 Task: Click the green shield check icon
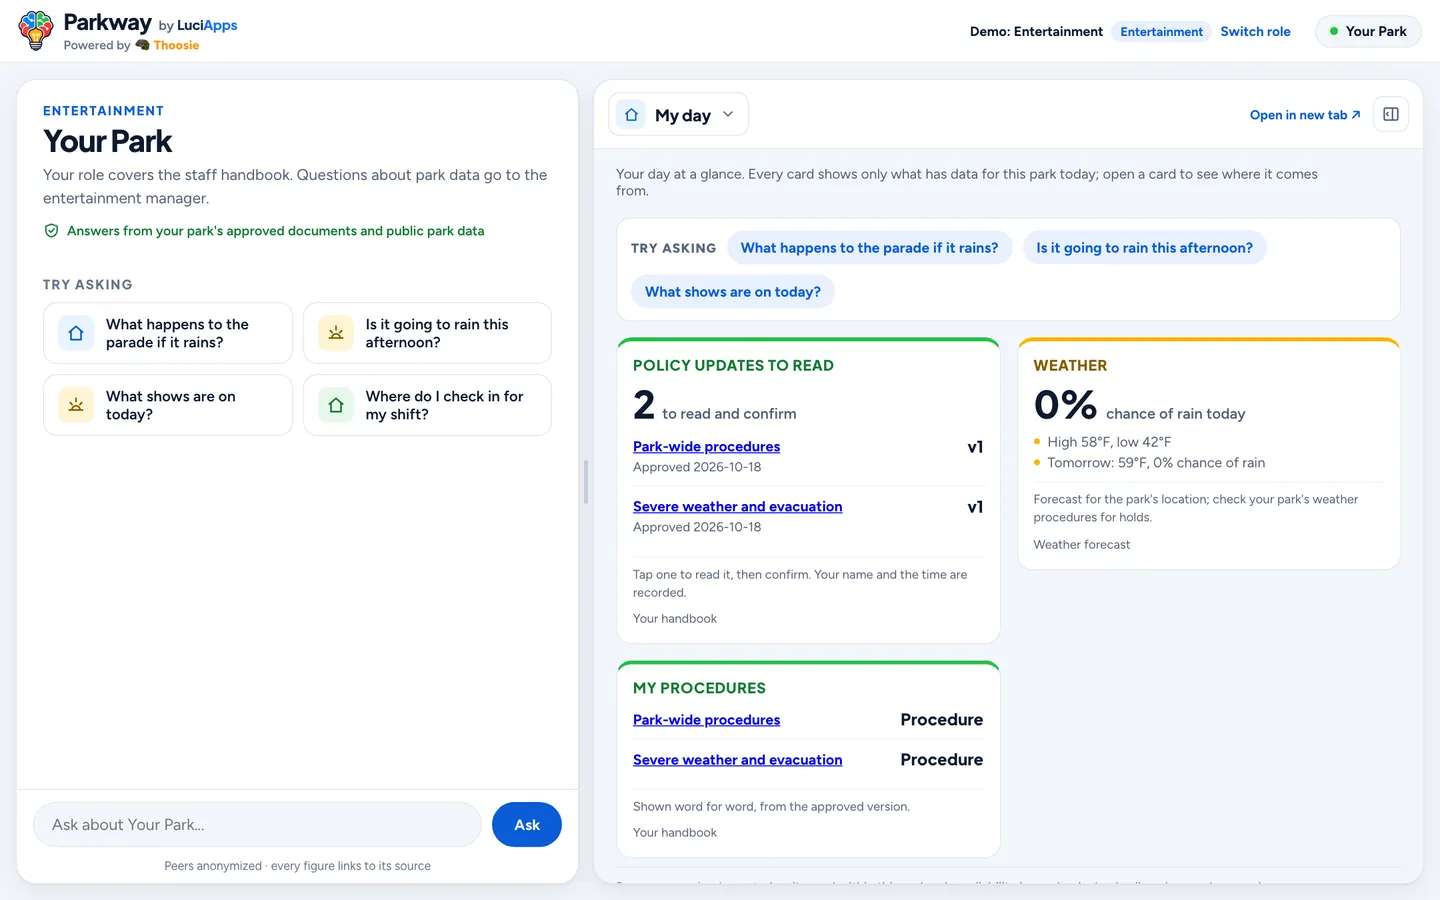[51, 231]
